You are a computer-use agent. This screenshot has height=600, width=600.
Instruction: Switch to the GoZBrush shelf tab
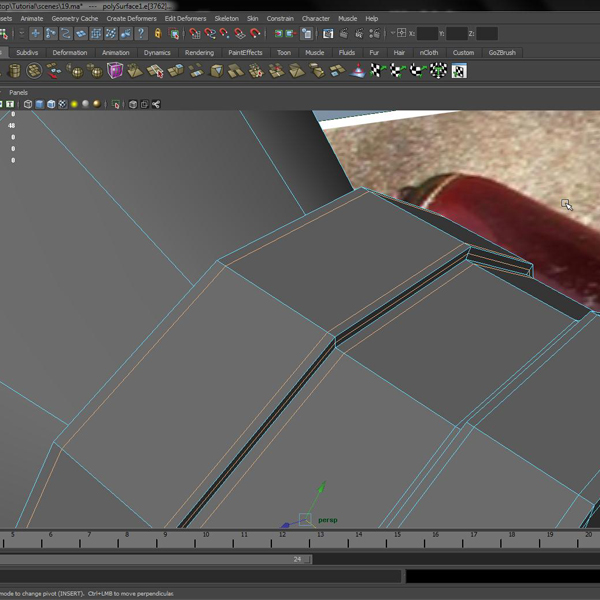502,52
